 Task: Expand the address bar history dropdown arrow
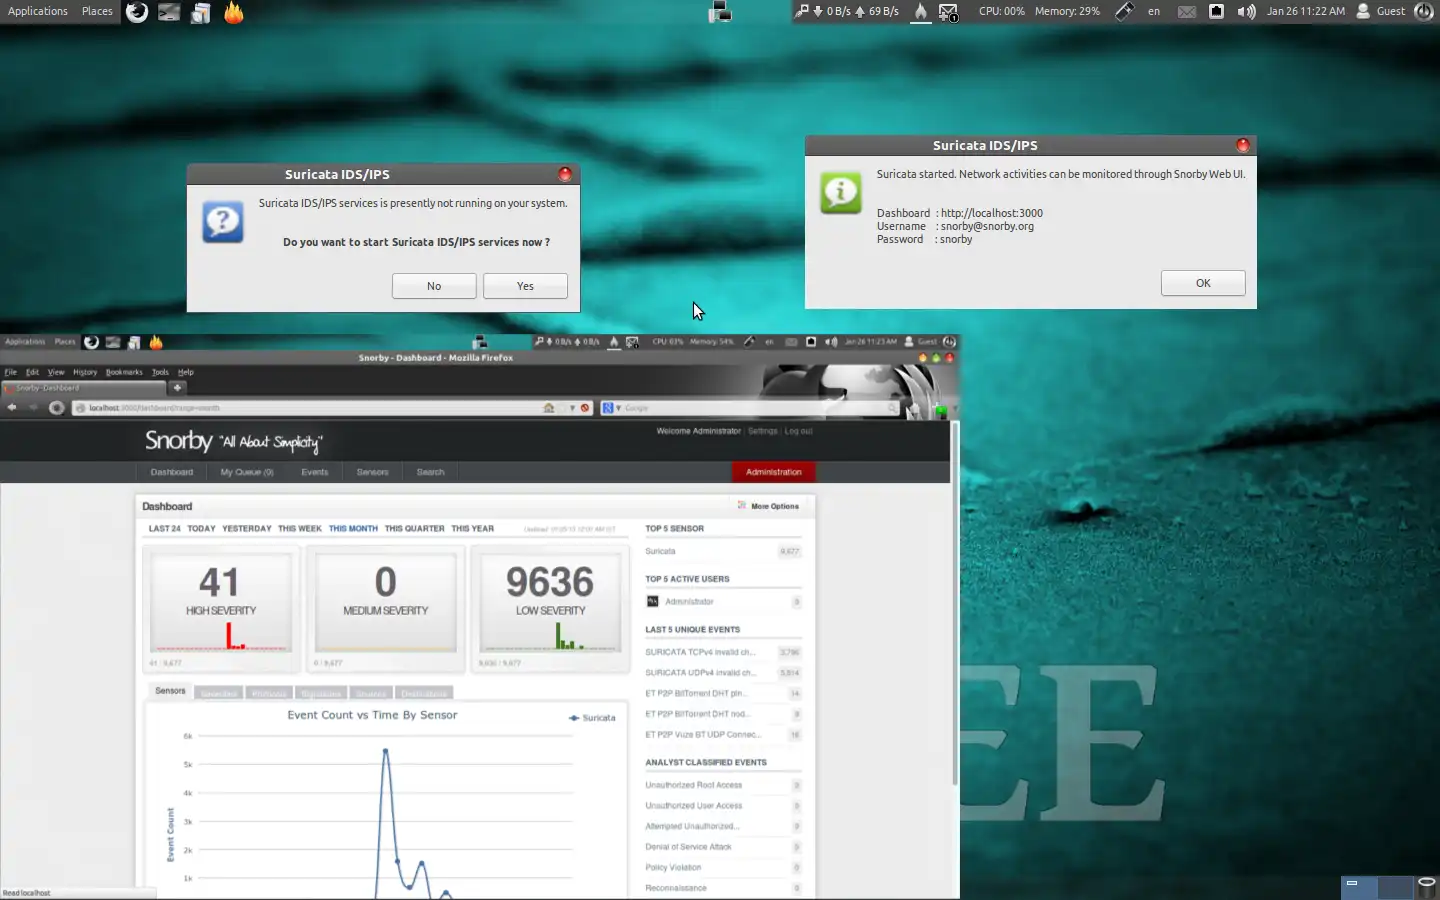[572, 408]
